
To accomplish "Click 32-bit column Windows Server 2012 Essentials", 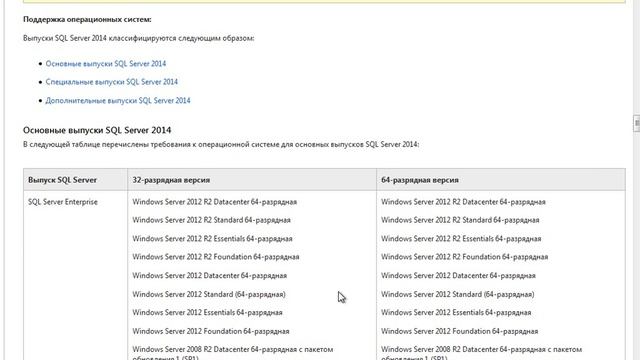I will coord(207,313).
